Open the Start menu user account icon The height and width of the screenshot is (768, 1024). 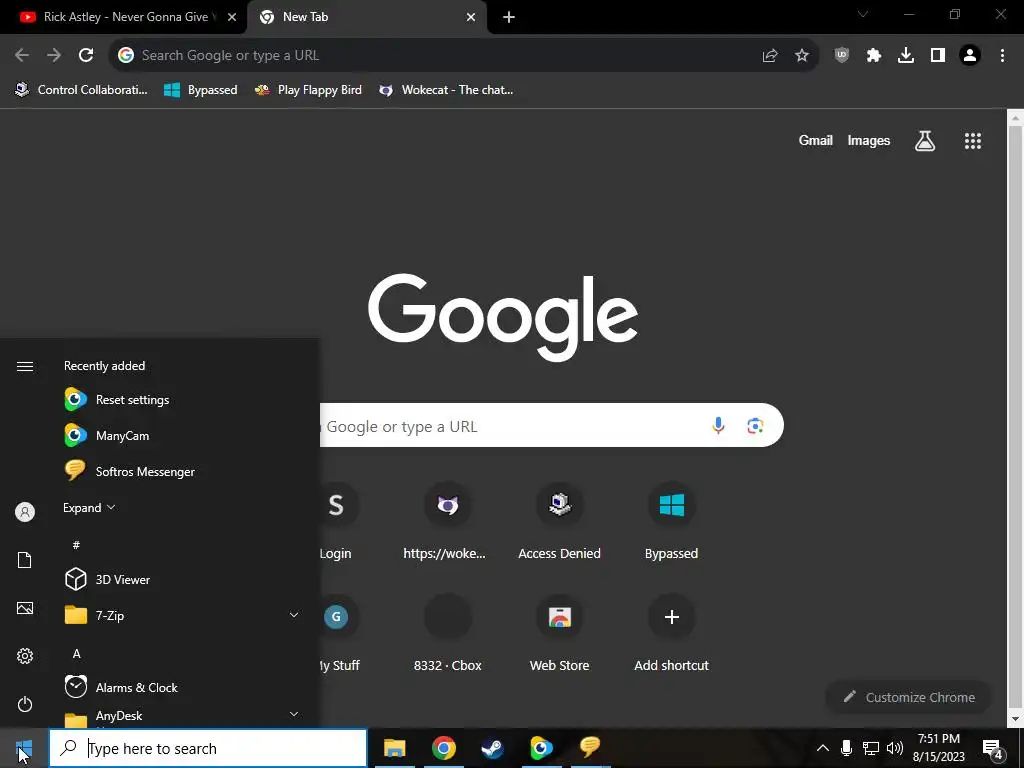25,512
